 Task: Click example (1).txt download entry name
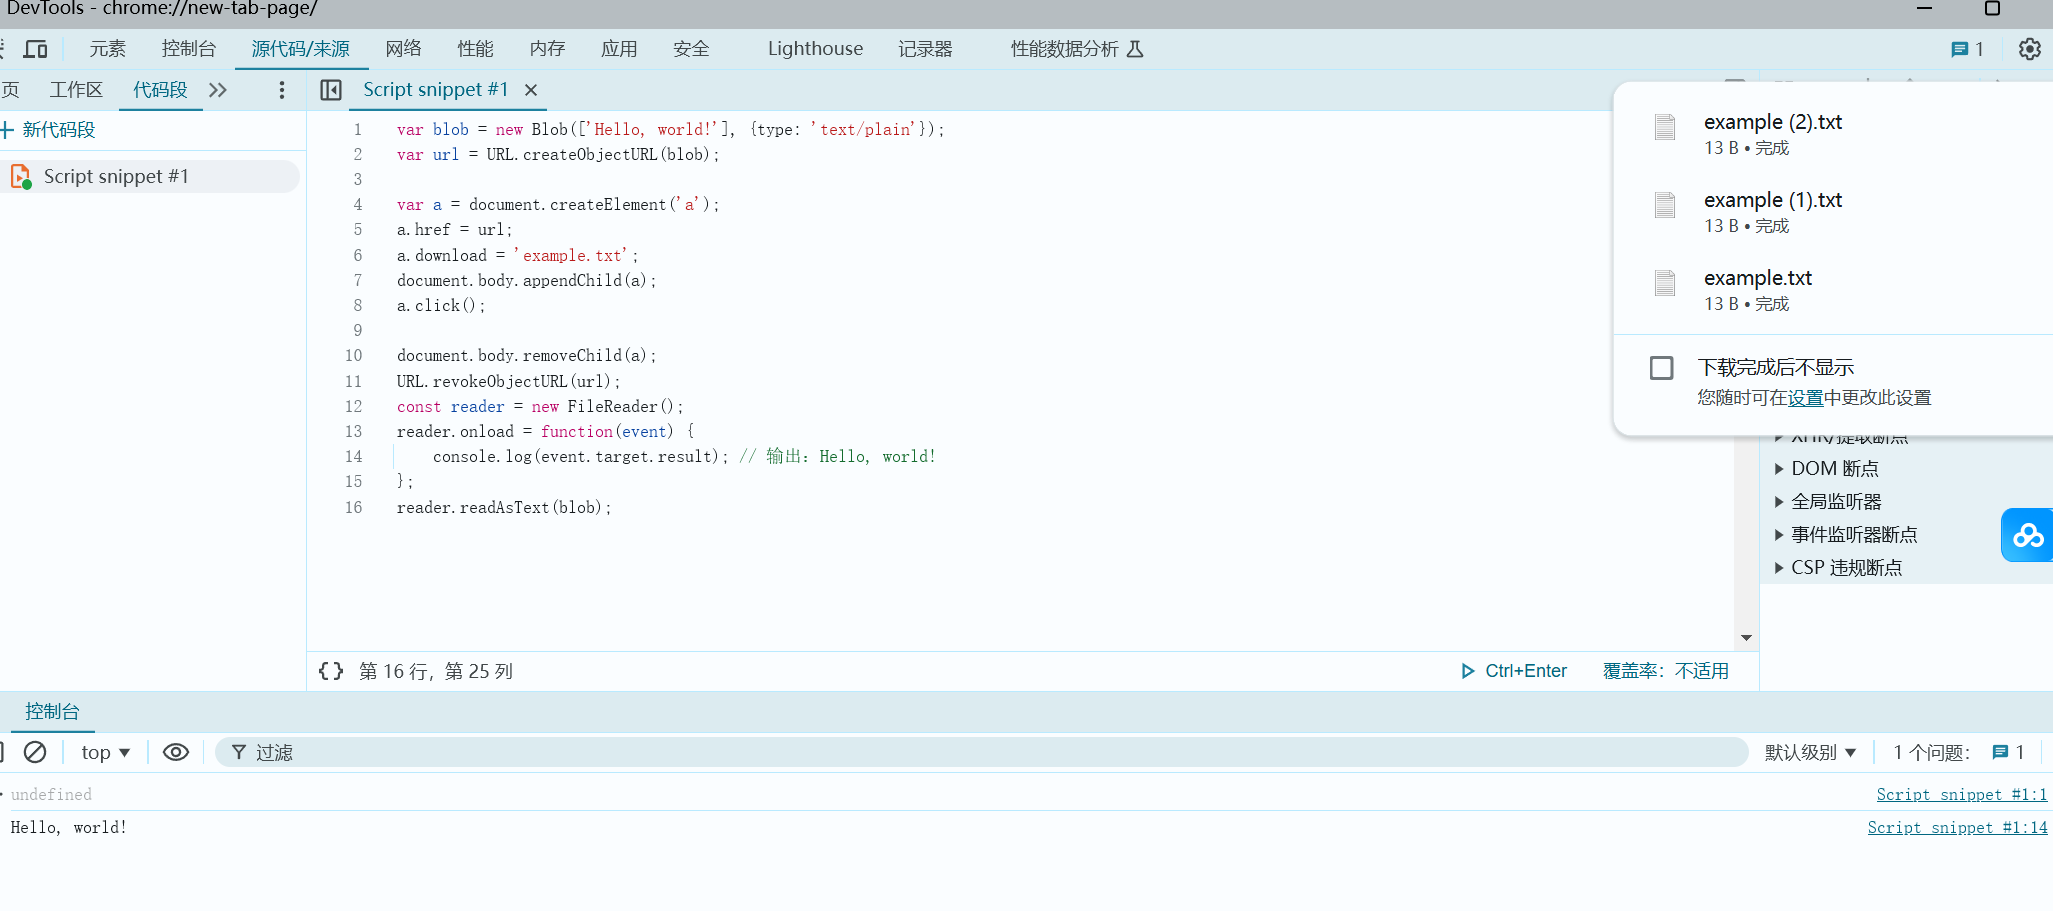pos(1773,200)
